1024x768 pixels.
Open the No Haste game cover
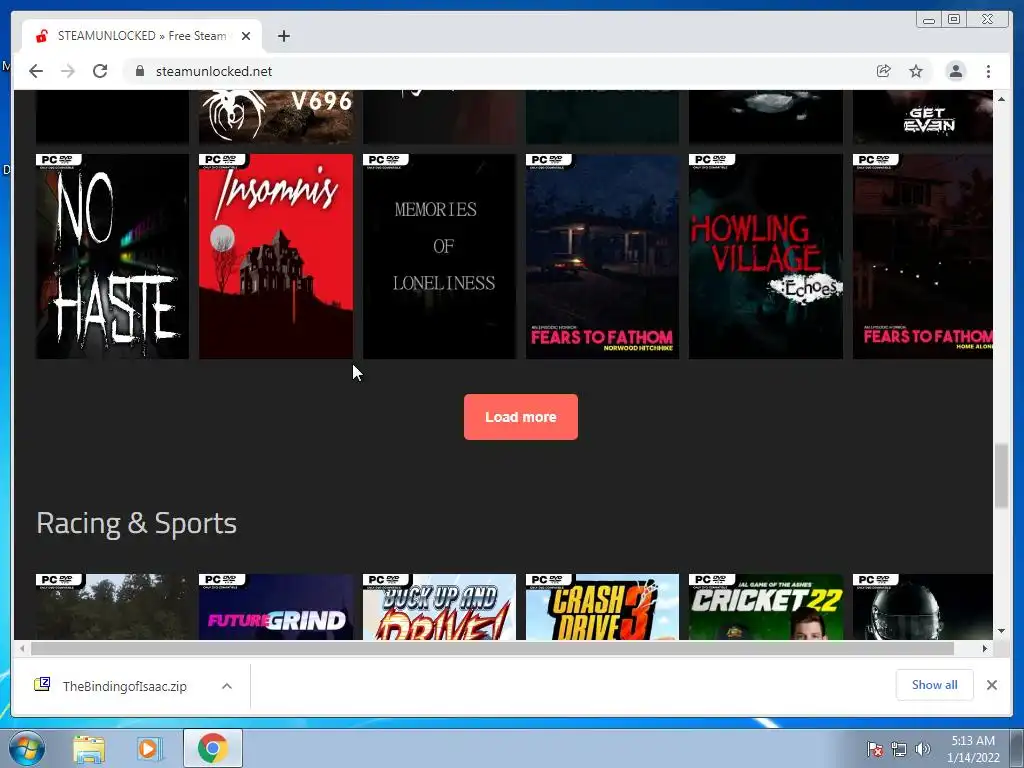(x=112, y=256)
